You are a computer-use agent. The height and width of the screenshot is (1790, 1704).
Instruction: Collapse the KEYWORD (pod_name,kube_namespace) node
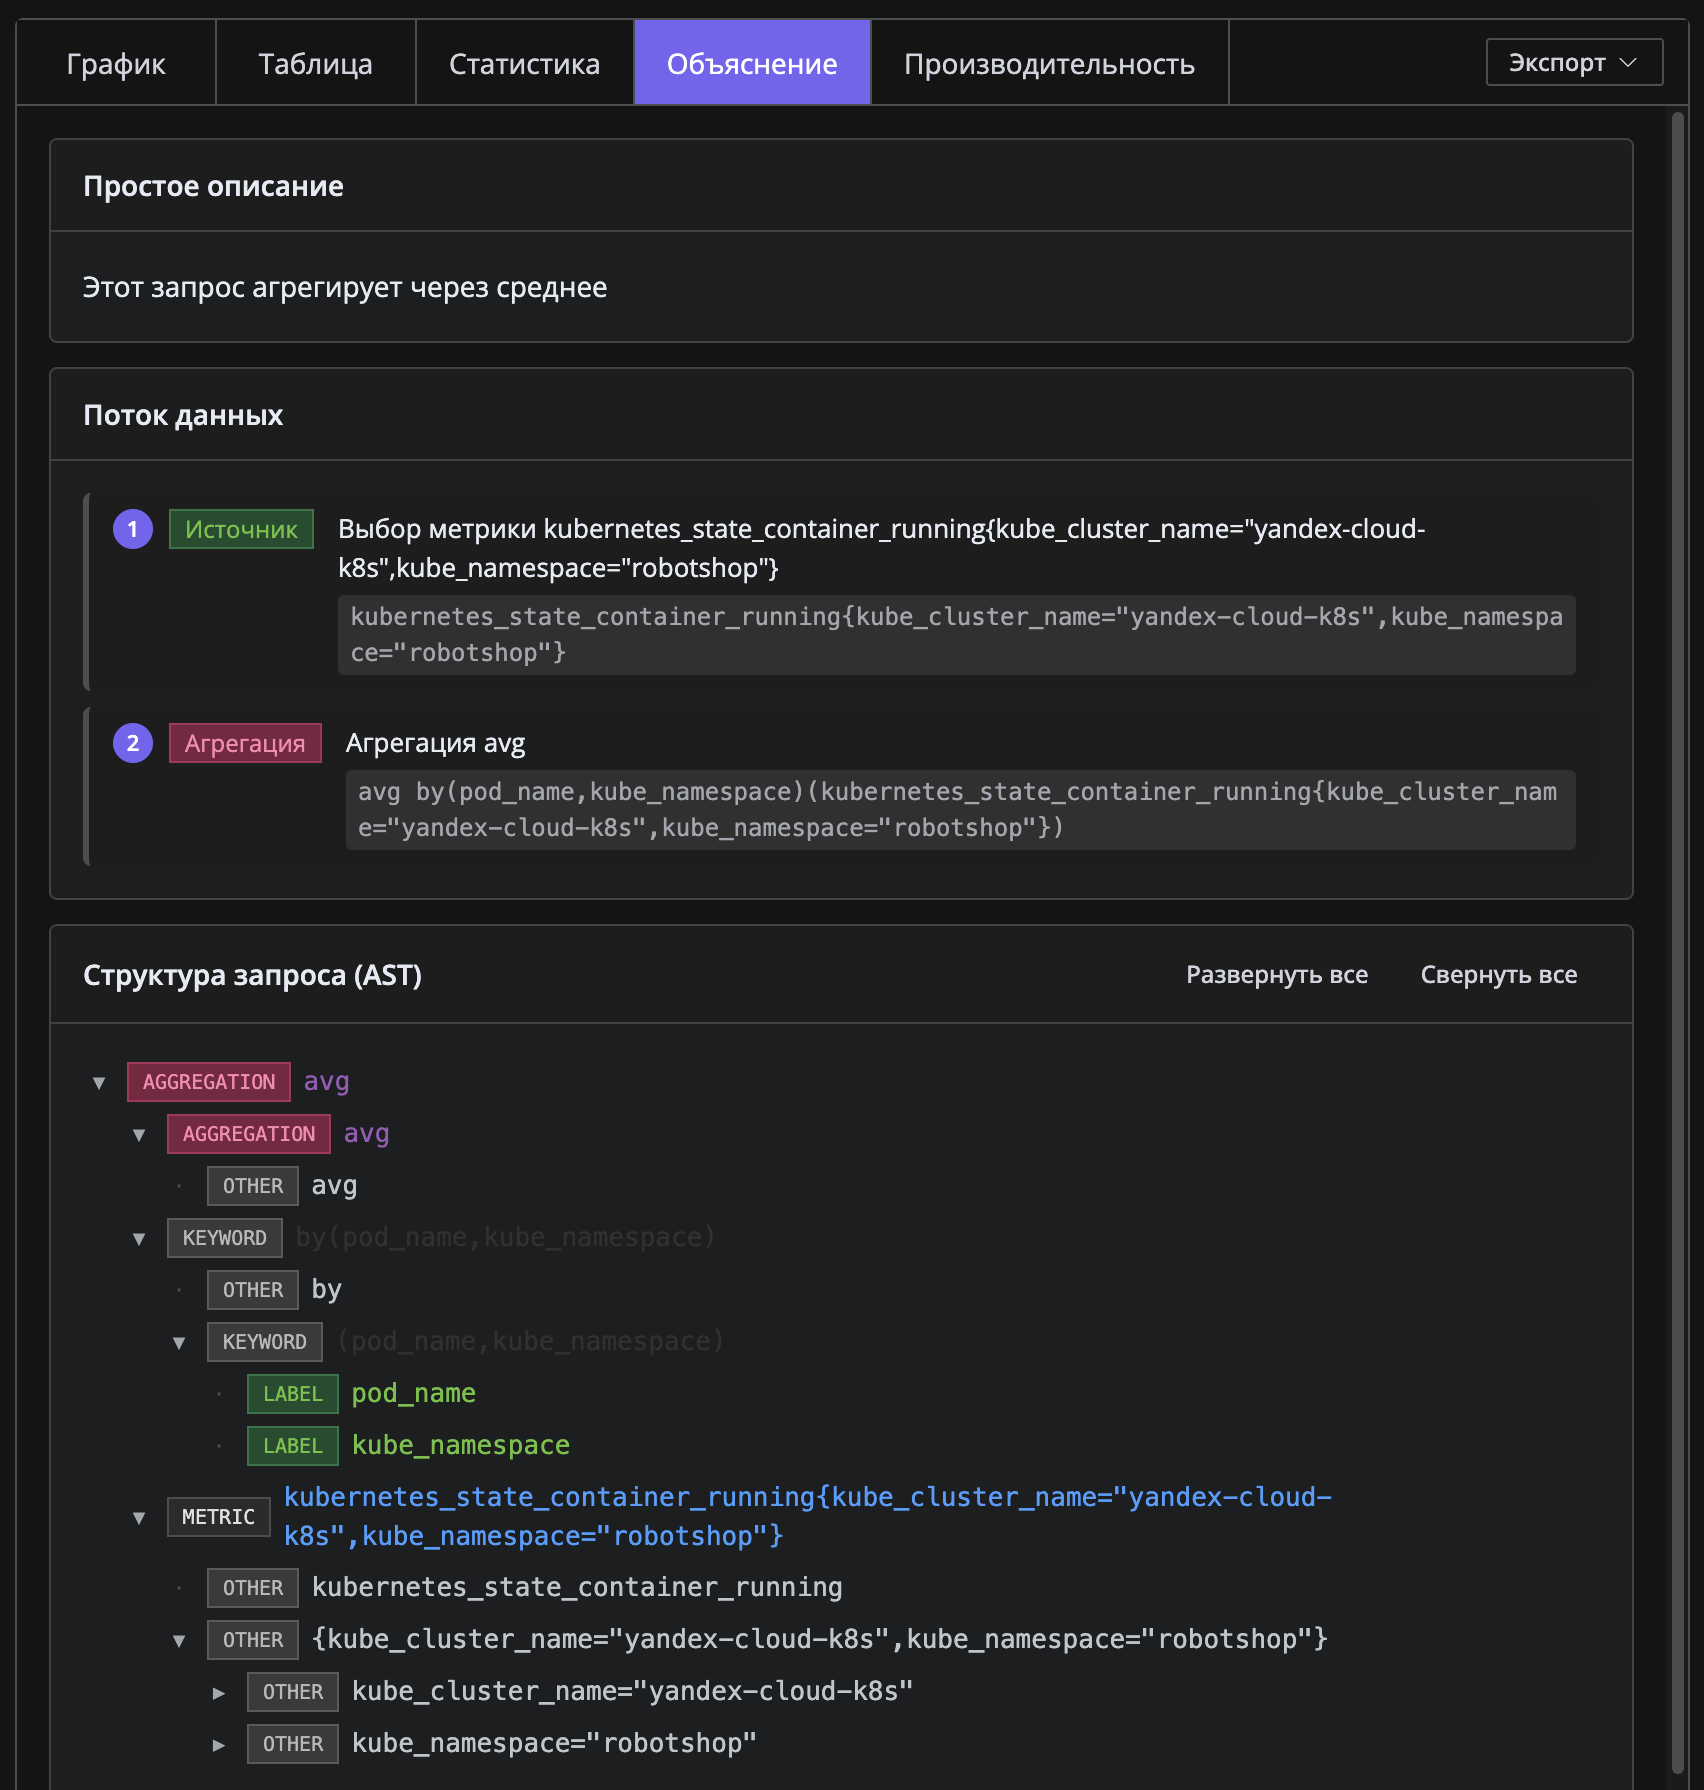pyautogui.click(x=179, y=1343)
